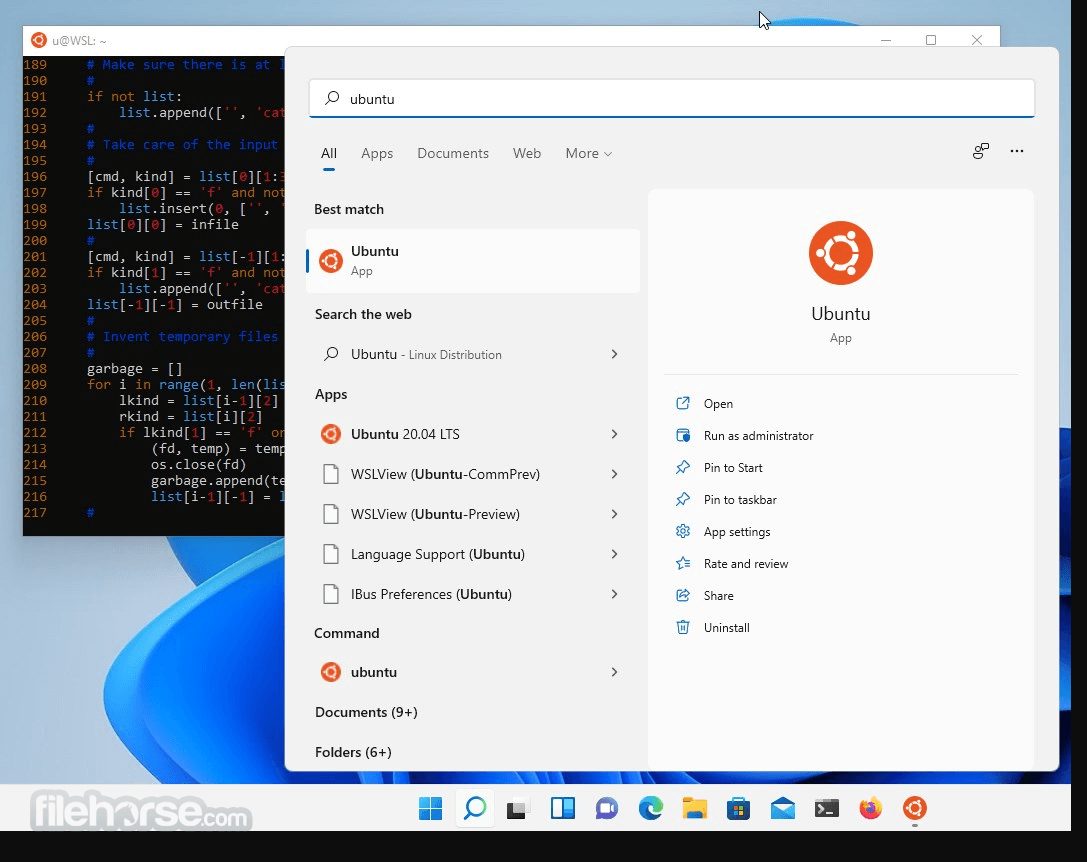Click the Pin to Start pin icon

[683, 467]
